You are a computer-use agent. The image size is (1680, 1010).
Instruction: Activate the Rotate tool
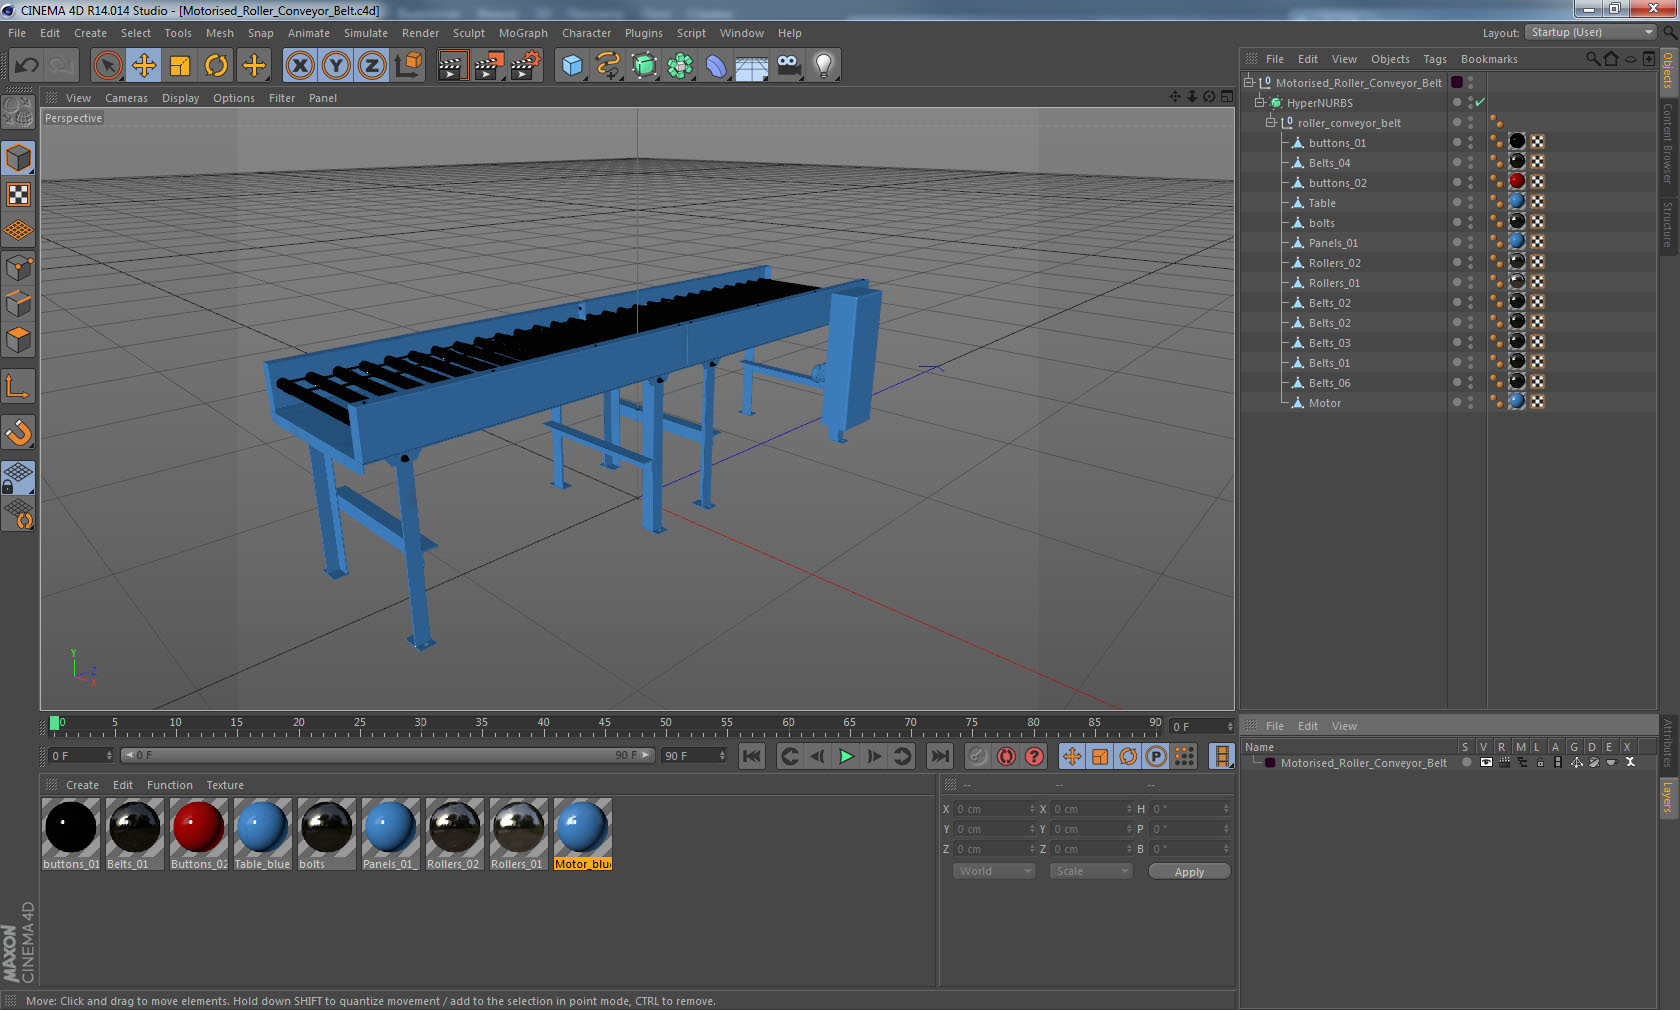point(216,66)
